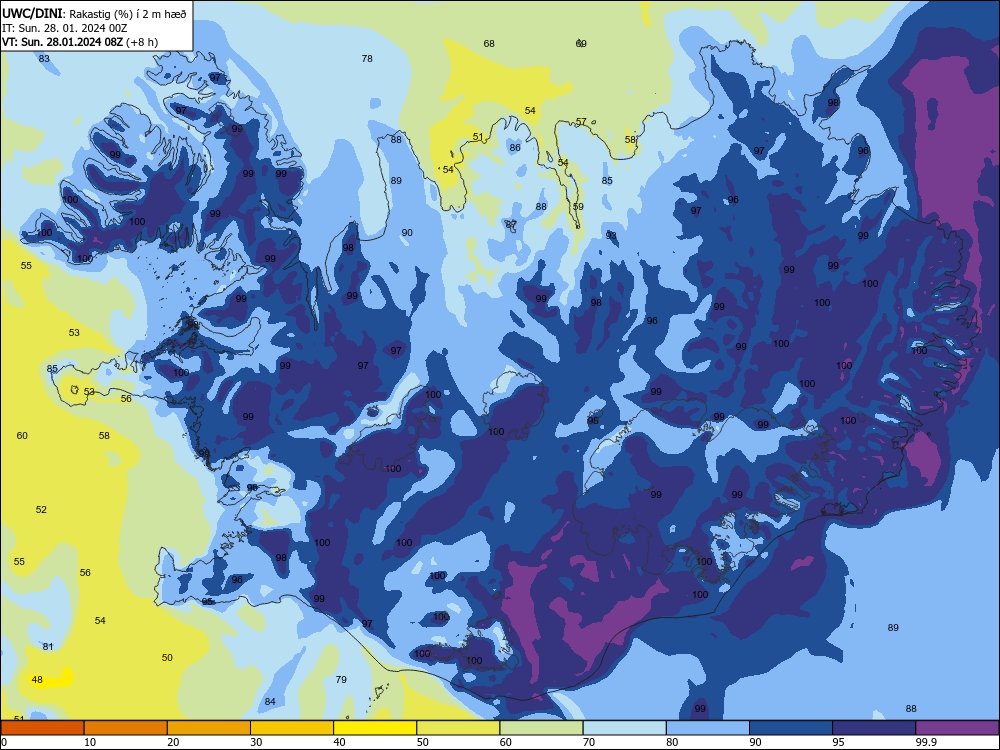Click the map value '81' in the southwest sea
Viewport: 1000px width, 750px height.
coord(48,647)
